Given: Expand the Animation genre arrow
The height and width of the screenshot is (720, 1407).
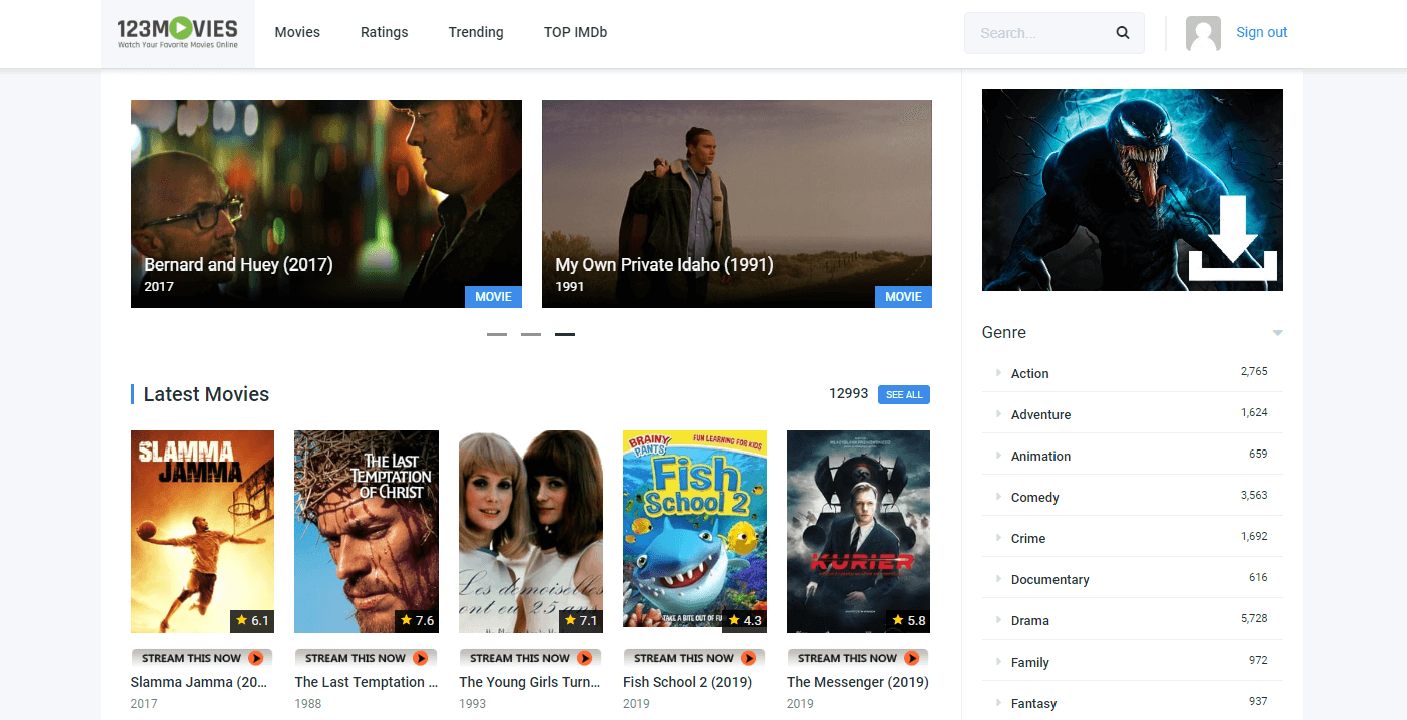Looking at the screenshot, I should tap(998, 456).
